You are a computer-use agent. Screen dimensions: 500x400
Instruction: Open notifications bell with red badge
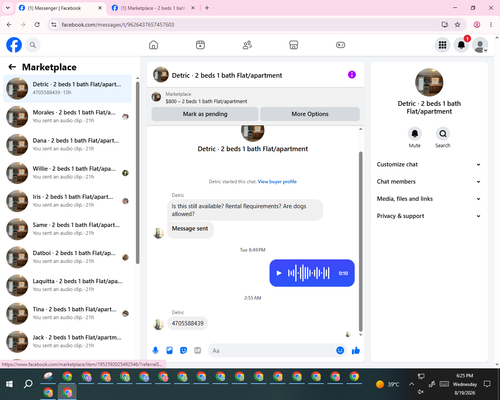coord(461,45)
